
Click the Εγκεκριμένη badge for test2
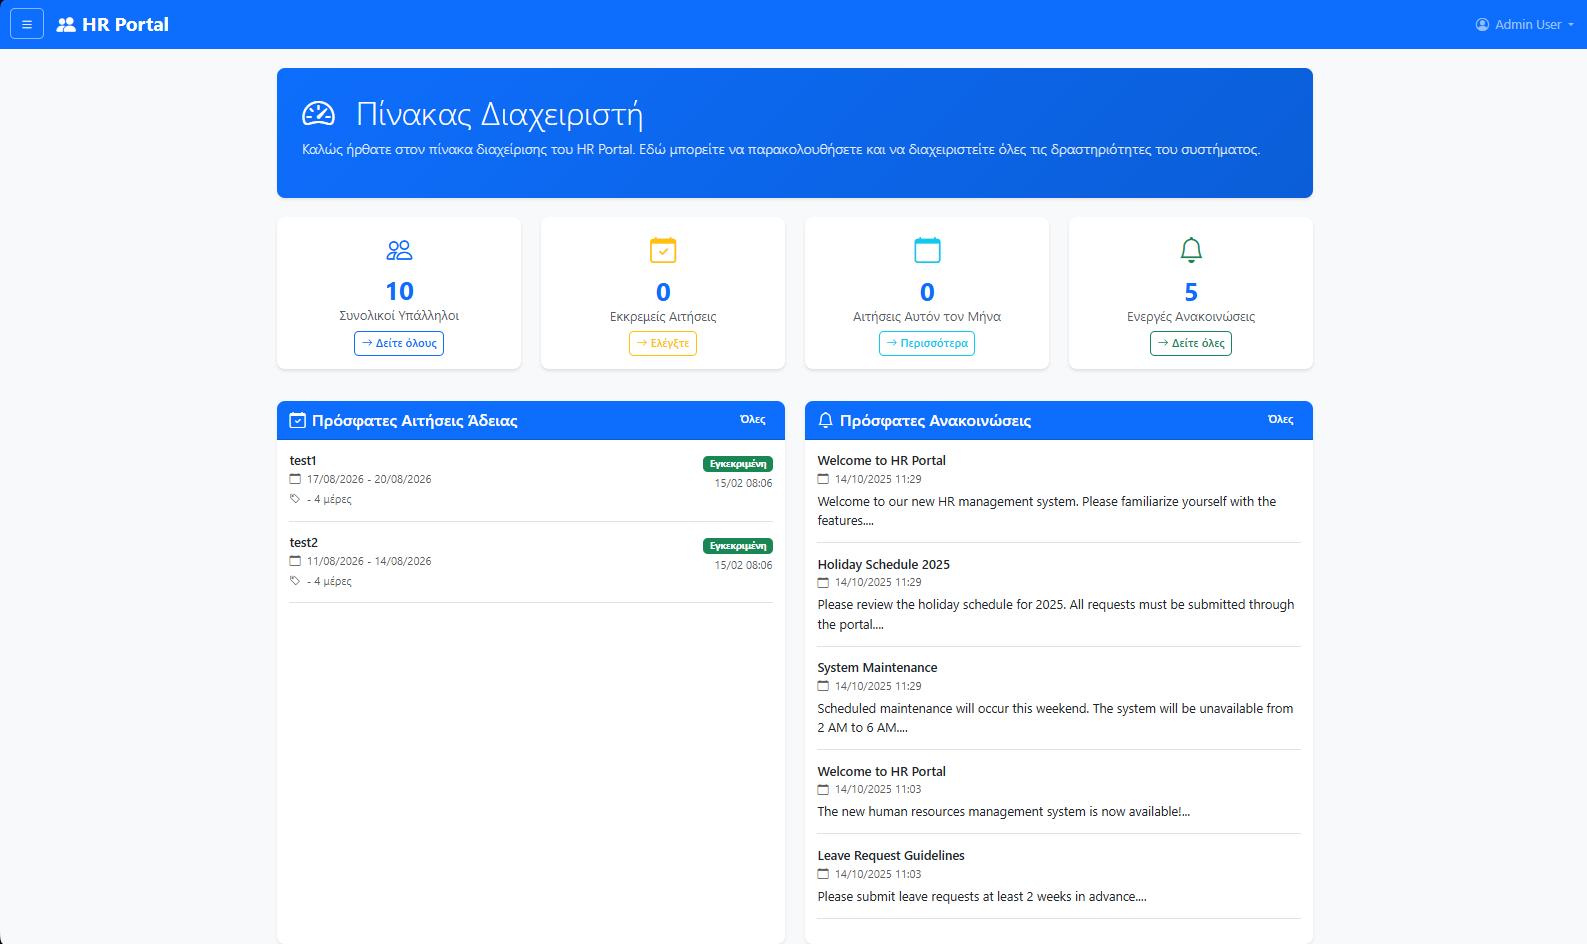[737, 546]
